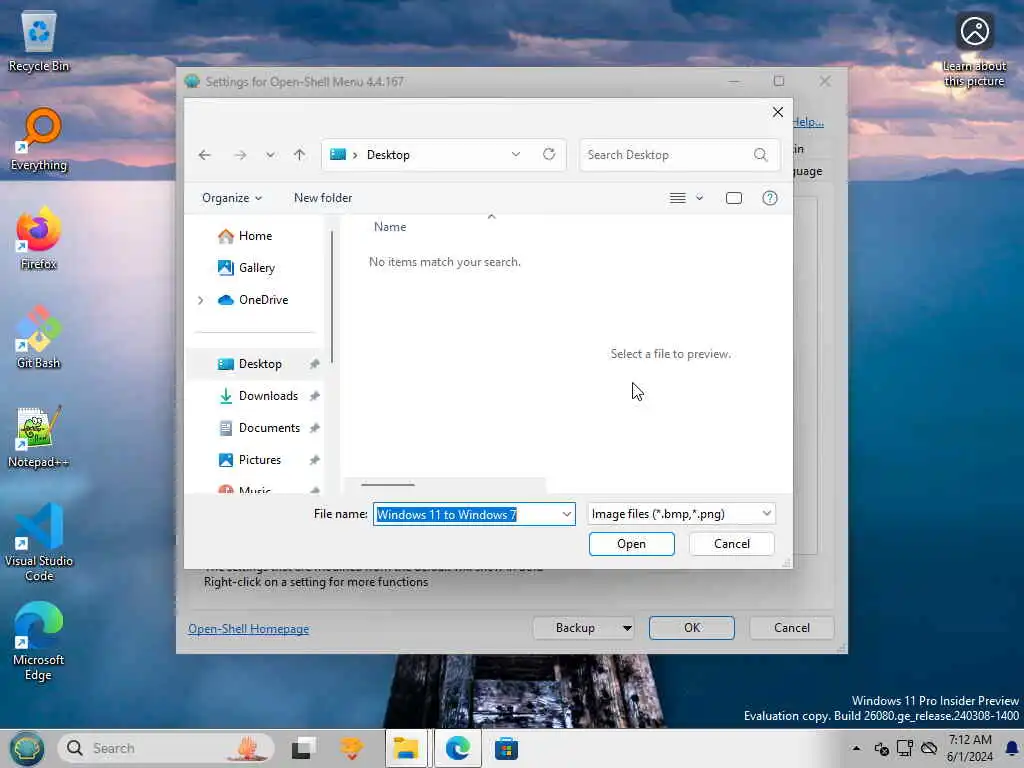Expand the address bar path history dropdown
Viewport: 1024px width, 768px height.
click(x=516, y=154)
